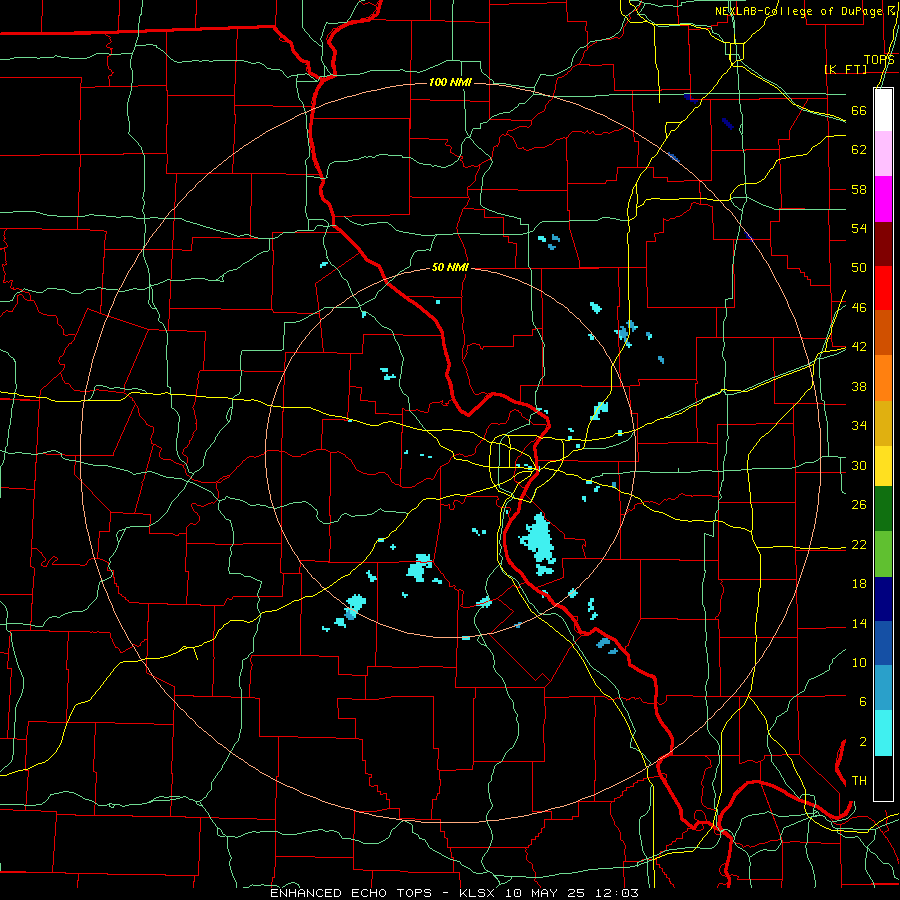Image resolution: width=900 pixels, height=900 pixels.
Task: Click the 'KLSX' radar site identifier
Action: pos(479,893)
